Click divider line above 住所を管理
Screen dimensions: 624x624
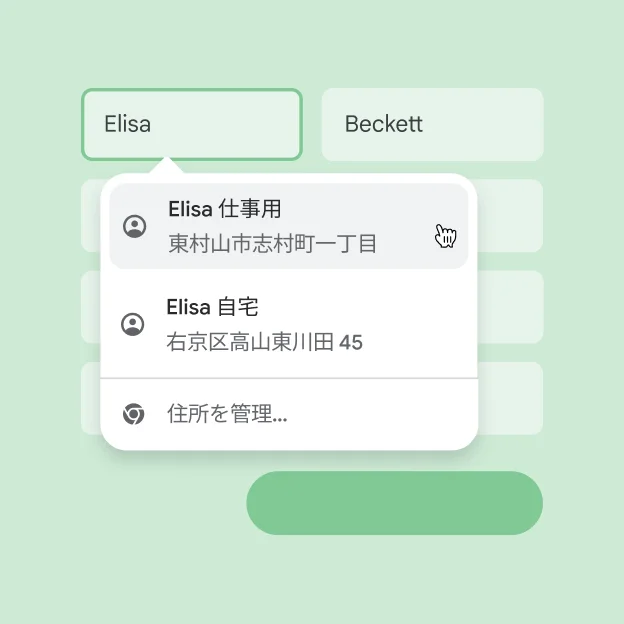[288, 379]
